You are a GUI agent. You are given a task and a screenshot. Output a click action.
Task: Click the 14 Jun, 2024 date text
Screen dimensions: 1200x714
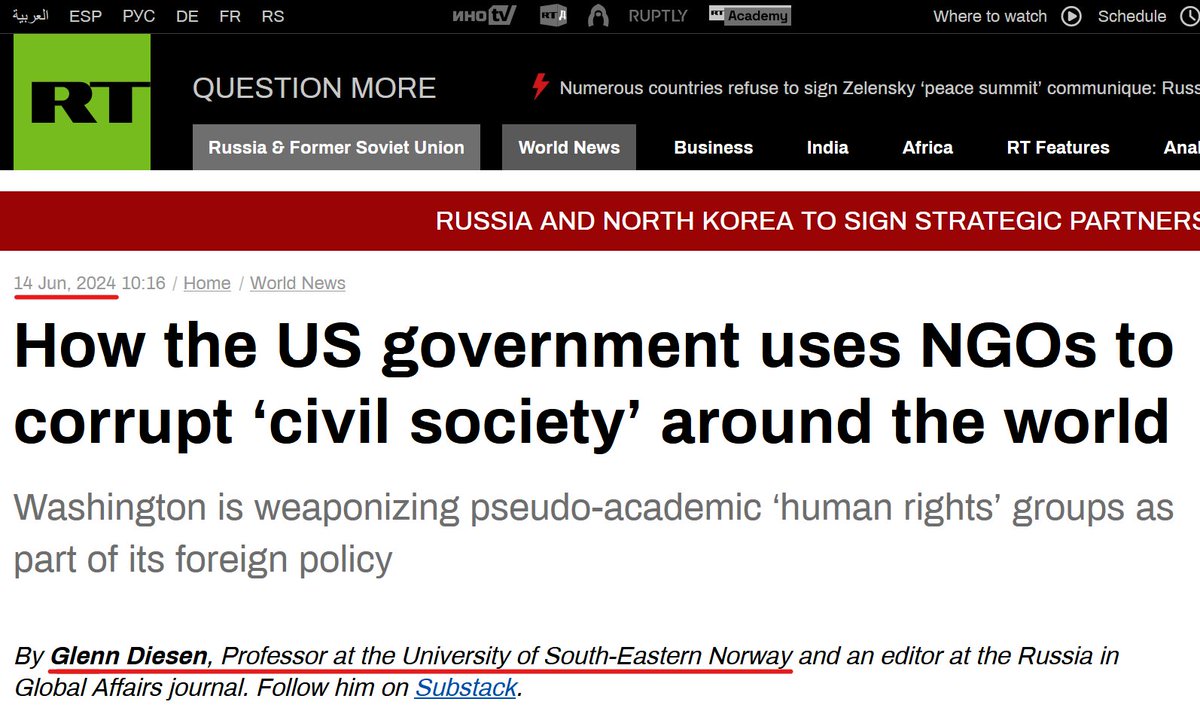point(65,283)
